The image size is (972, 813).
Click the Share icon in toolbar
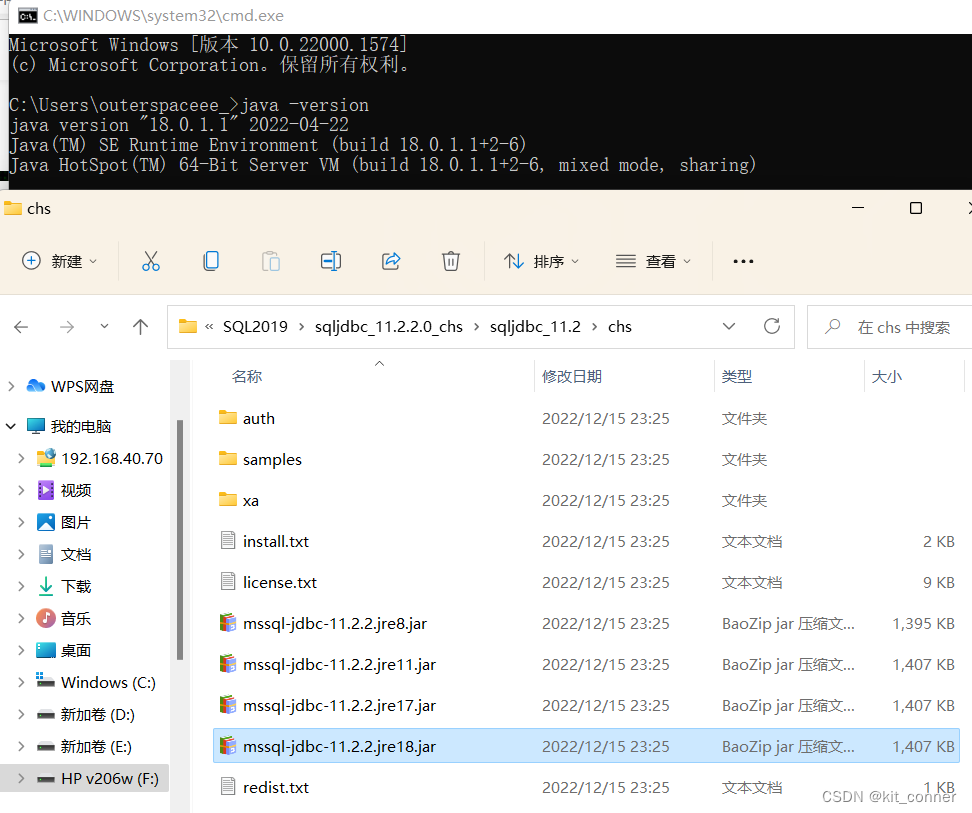point(391,261)
